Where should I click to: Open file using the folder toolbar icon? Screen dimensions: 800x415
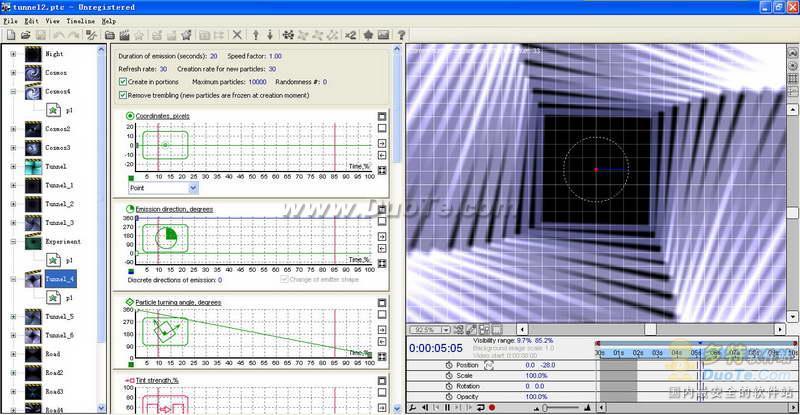[x=26, y=35]
